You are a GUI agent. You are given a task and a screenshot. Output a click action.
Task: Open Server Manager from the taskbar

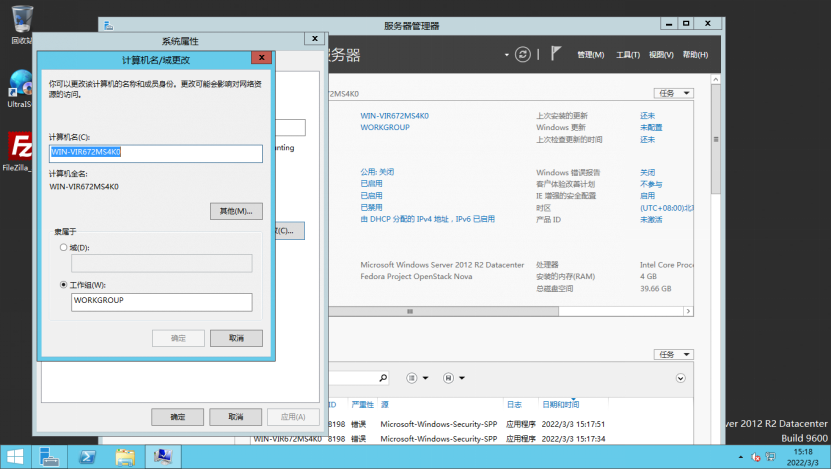pyautogui.click(x=49, y=457)
